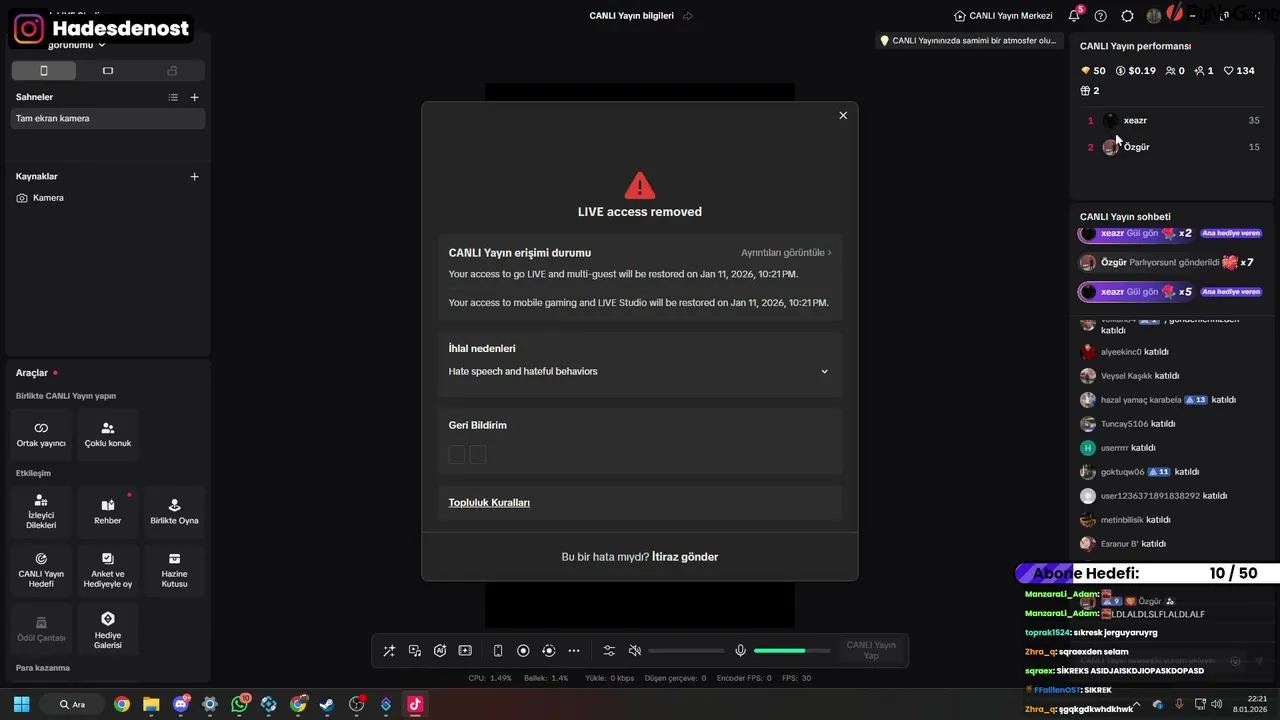Open the notifications bell icon
The width and height of the screenshot is (1280, 720).
coord(1074,16)
